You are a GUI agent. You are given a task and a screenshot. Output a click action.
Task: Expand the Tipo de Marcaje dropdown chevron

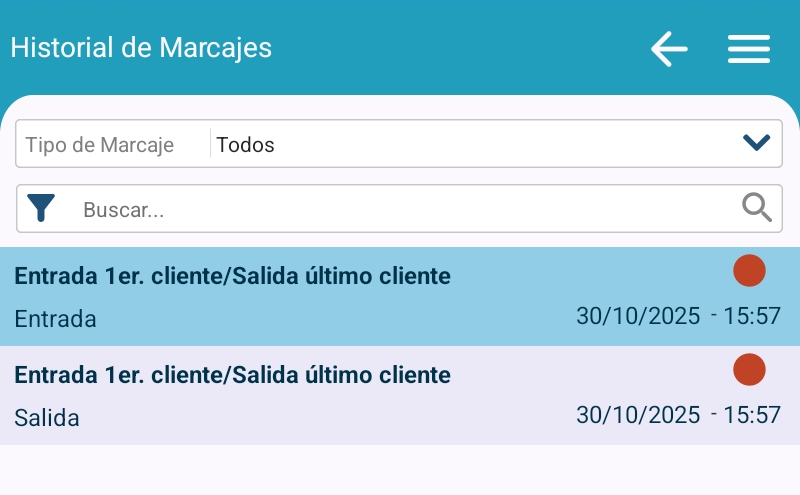pos(757,143)
